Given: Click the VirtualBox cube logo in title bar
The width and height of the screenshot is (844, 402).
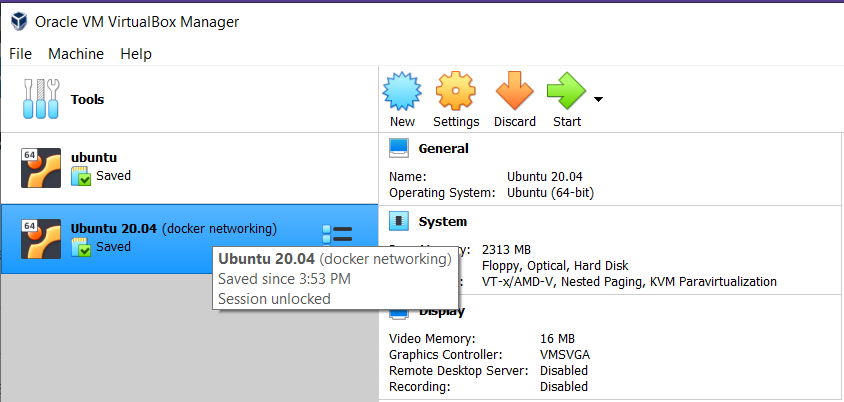Looking at the screenshot, I should [x=19, y=22].
